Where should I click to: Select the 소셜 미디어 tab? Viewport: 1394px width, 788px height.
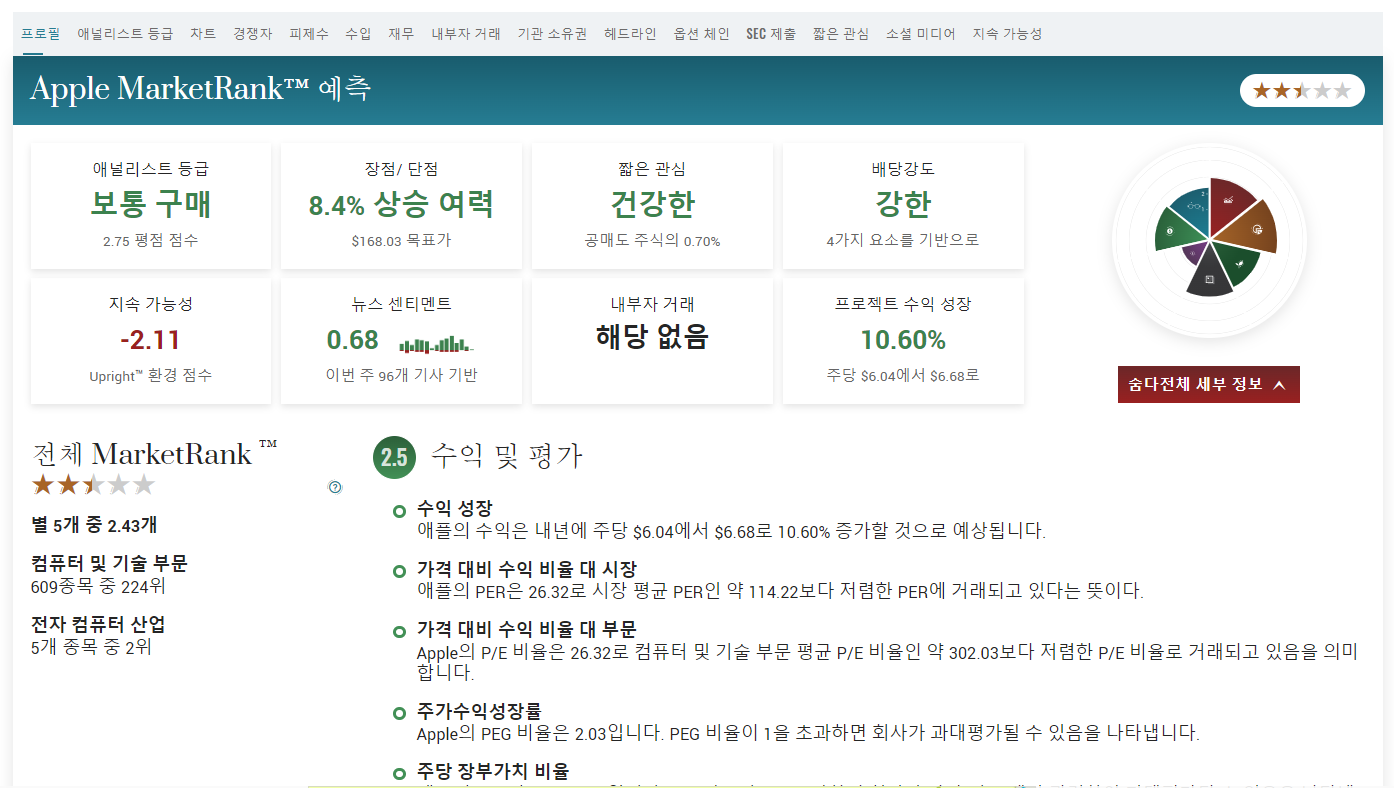(x=919, y=32)
